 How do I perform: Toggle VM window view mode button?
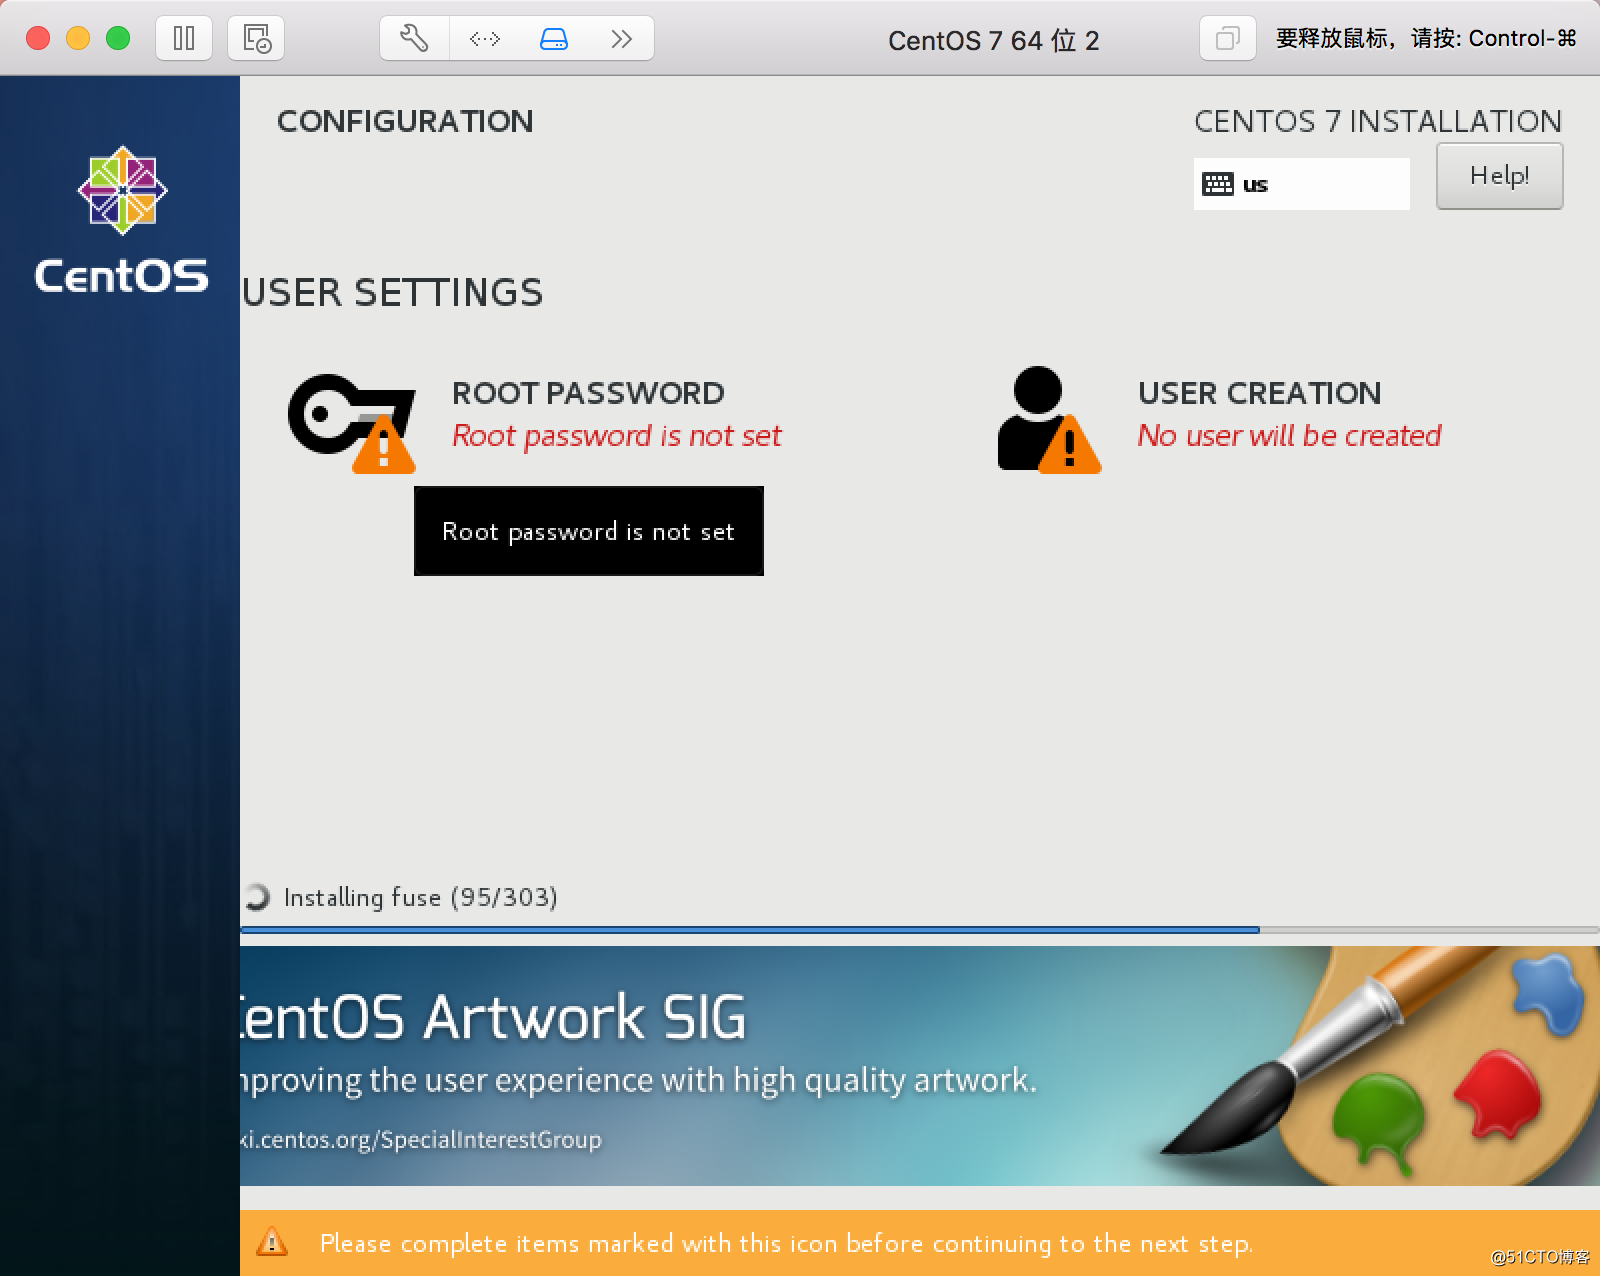1227,39
